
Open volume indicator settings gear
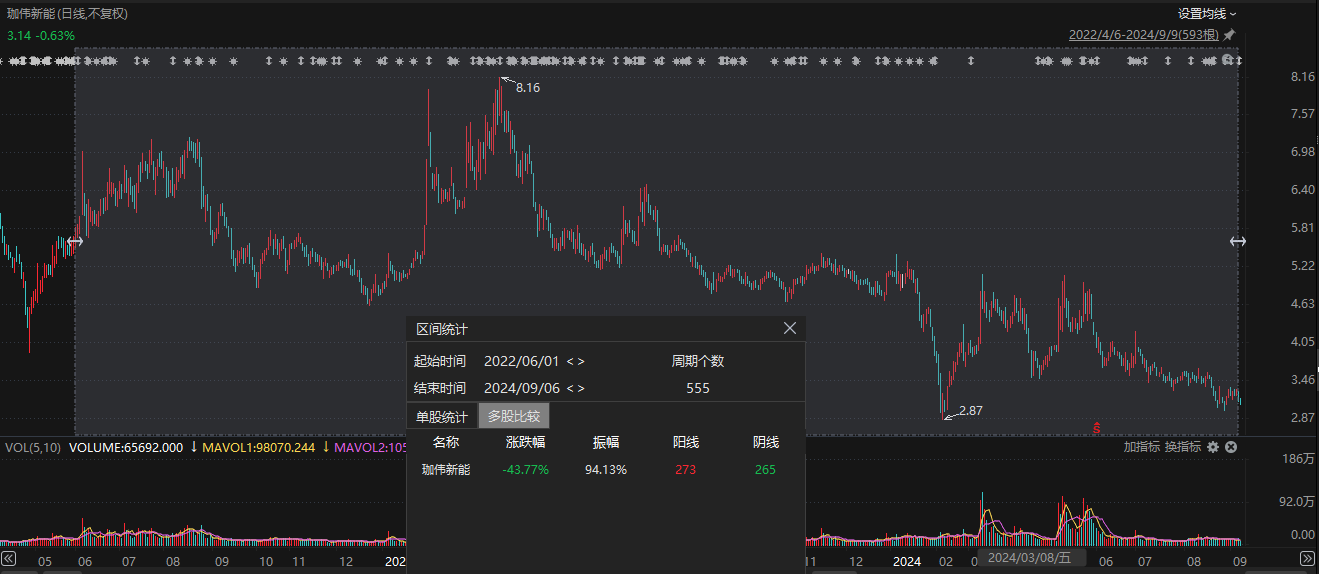[x=1213, y=447]
